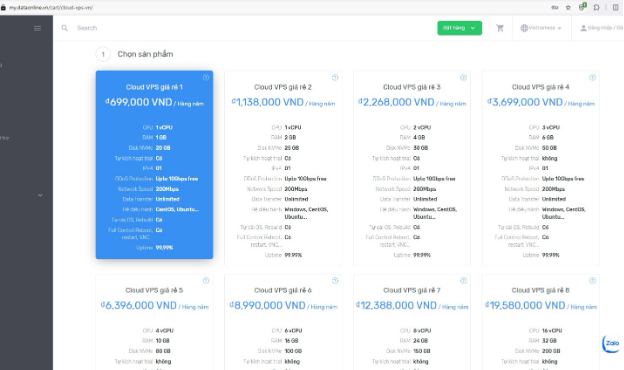Screen dimensions: 624x370
Task: Select the Cloud VPS giá rẻ 3 title
Action: [411, 87]
